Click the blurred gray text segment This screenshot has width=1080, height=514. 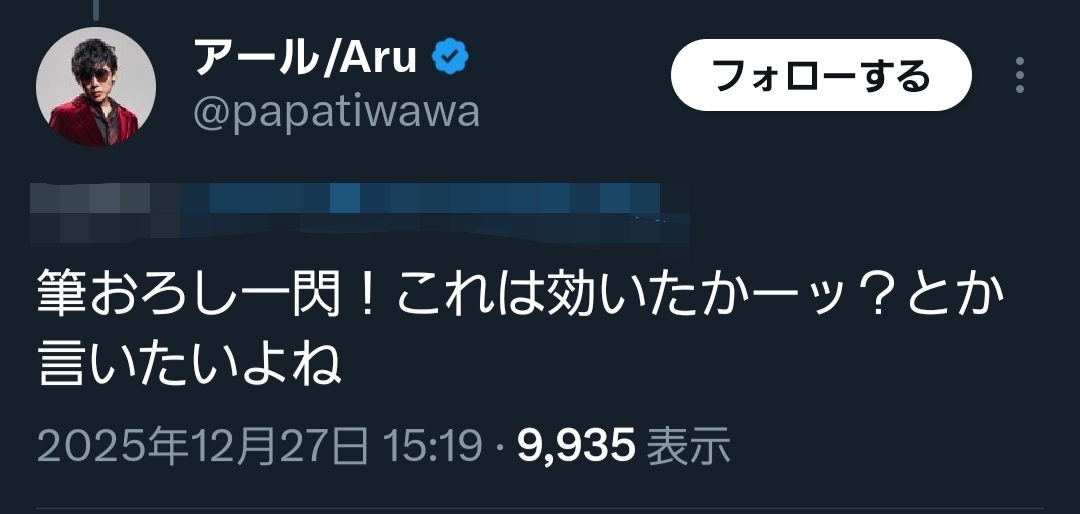(105, 212)
